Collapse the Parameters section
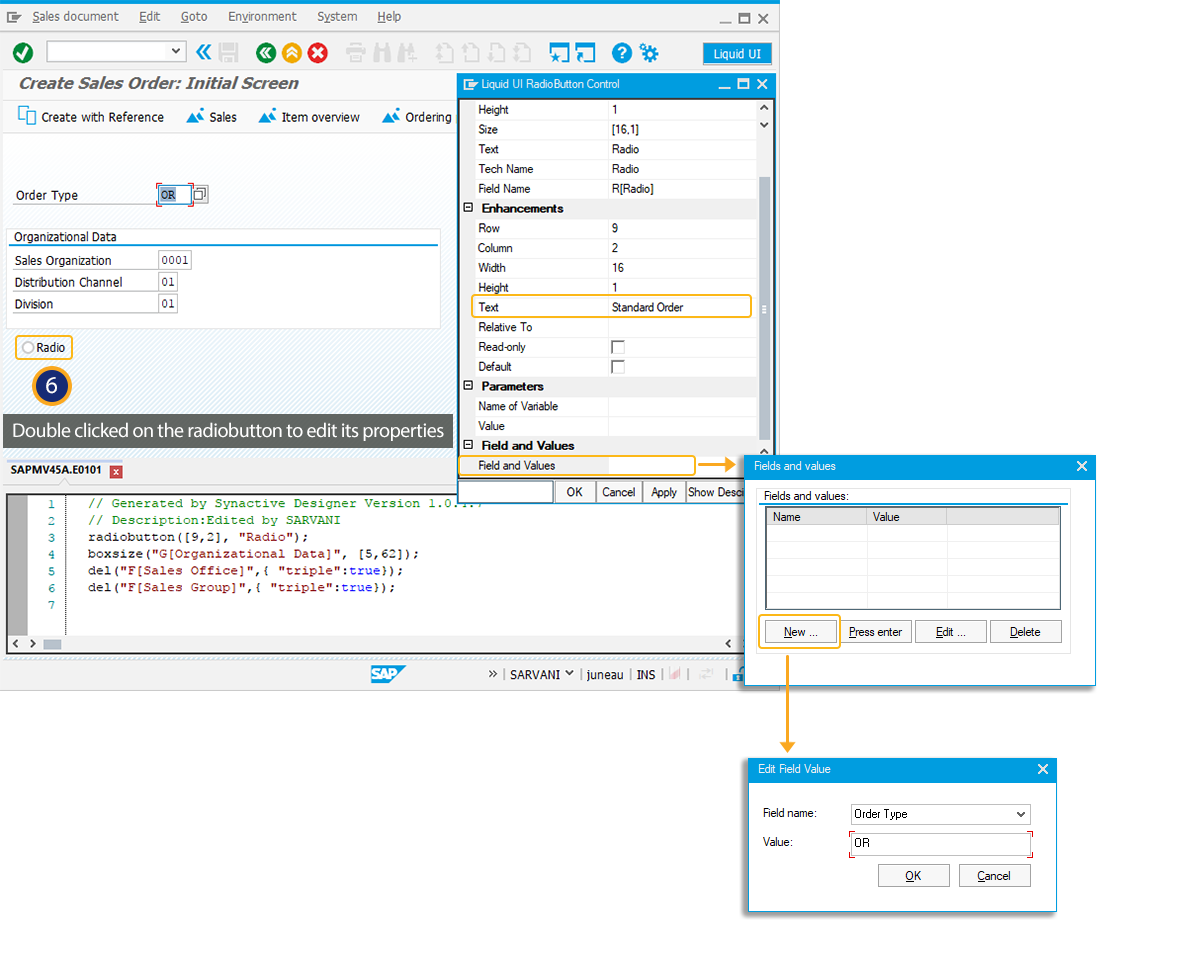The height and width of the screenshot is (966, 1200). click(x=467, y=386)
